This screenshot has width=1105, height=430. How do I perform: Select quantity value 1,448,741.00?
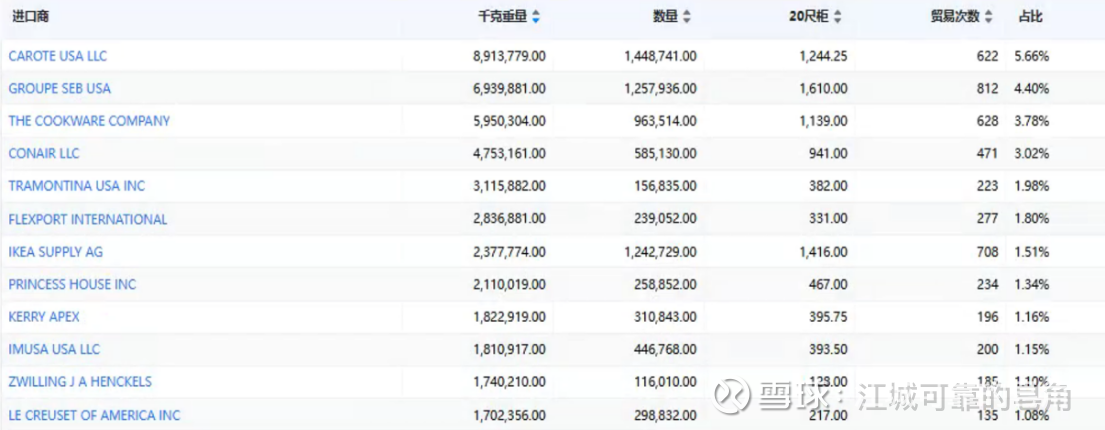click(x=660, y=56)
